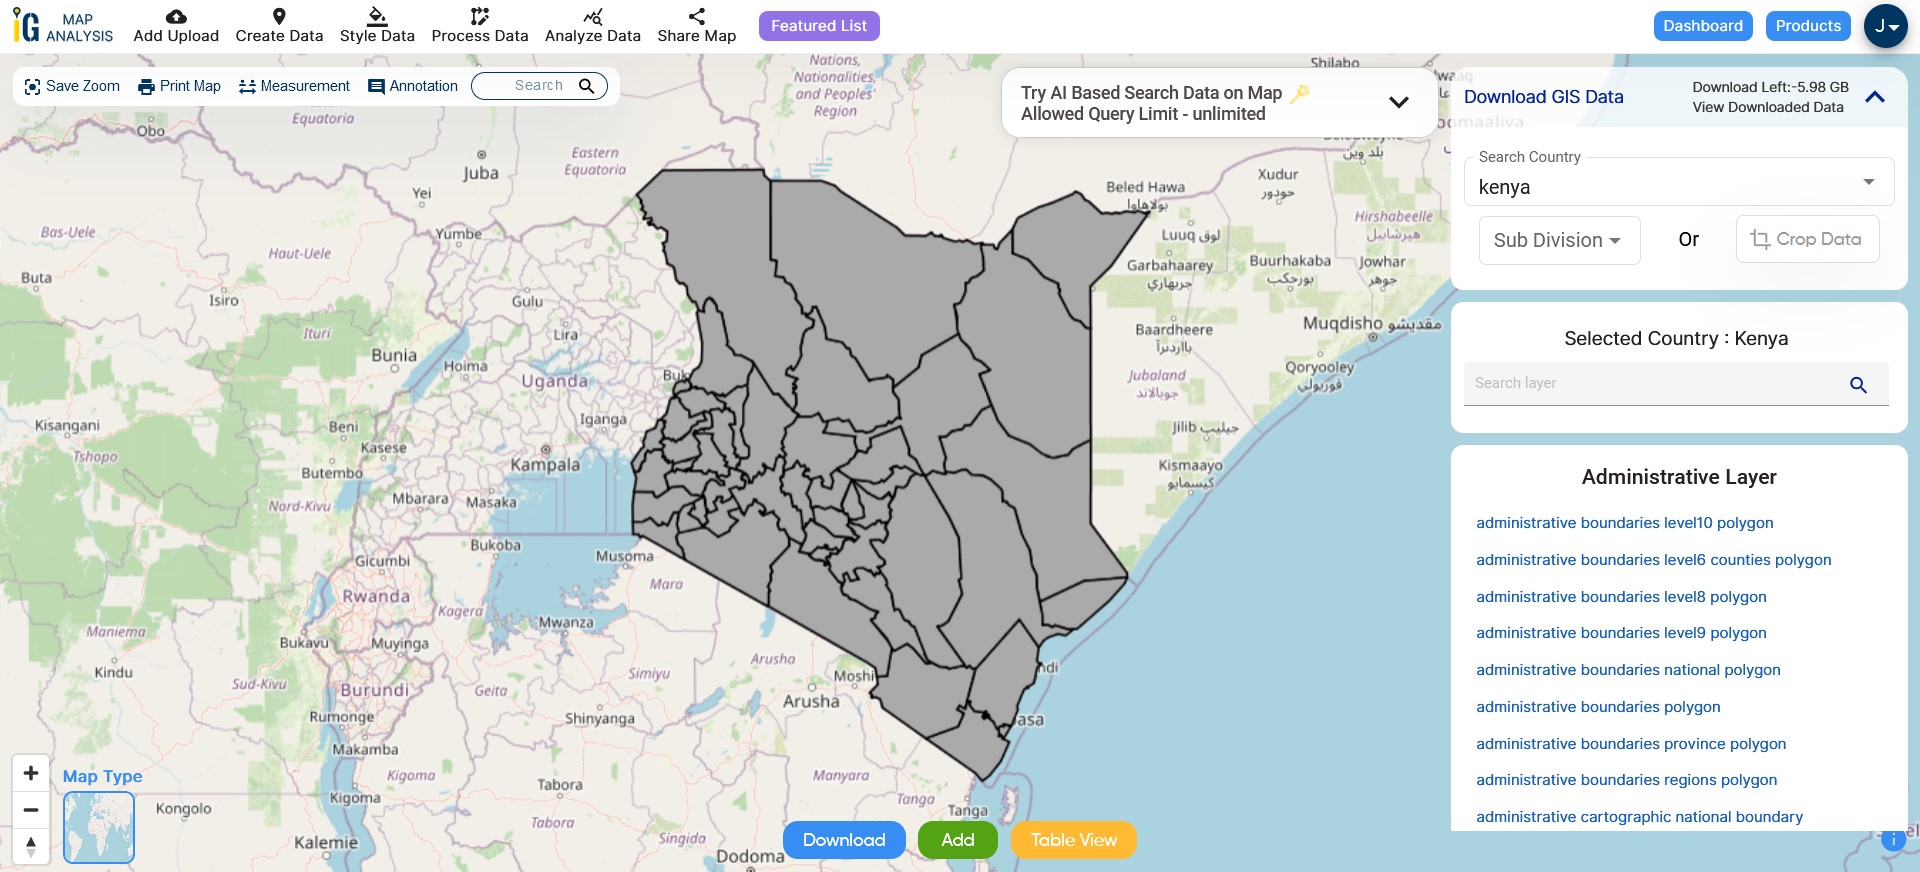Image resolution: width=1920 pixels, height=872 pixels.
Task: Click the Share Map share icon
Action: coord(697,16)
